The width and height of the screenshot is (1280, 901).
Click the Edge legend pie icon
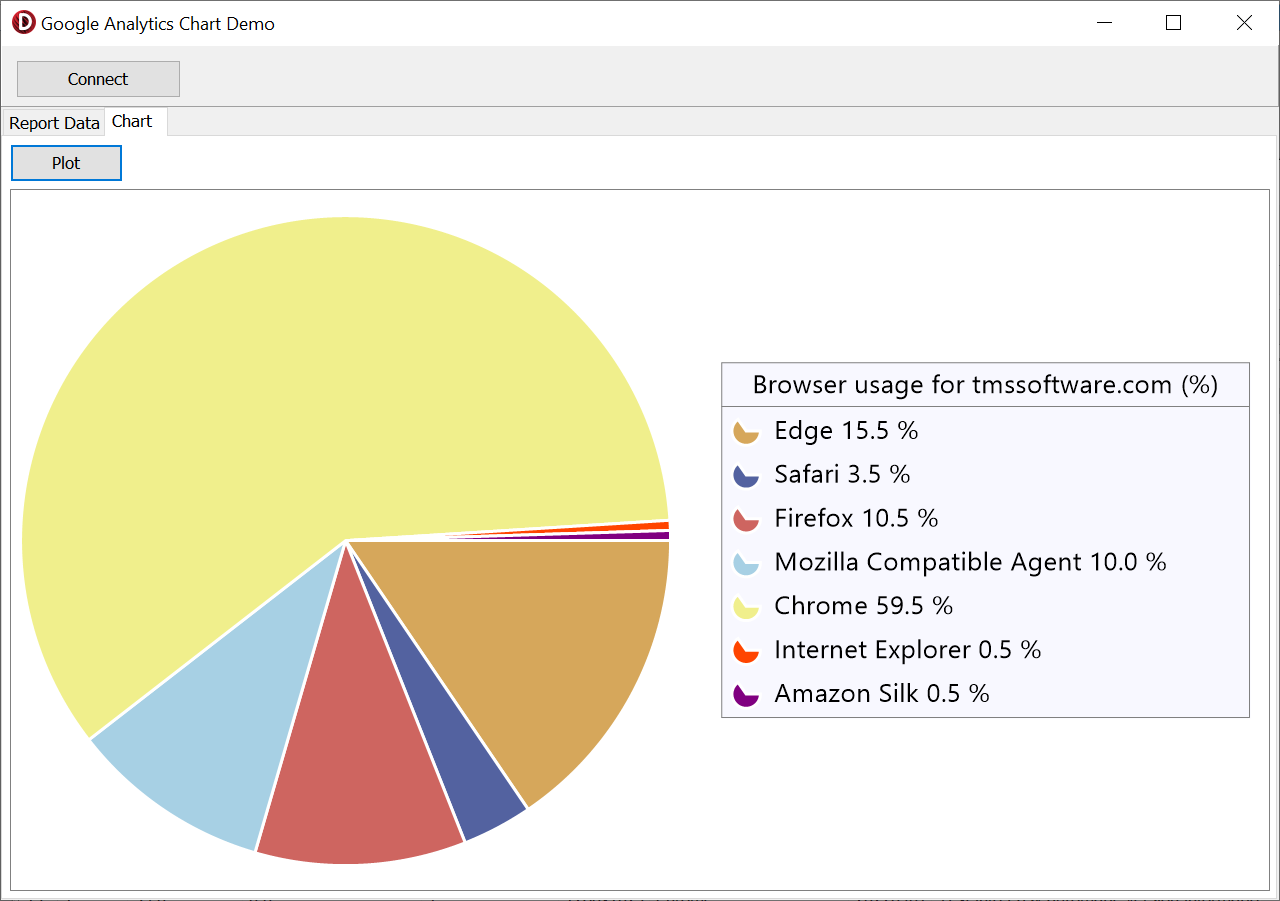(747, 431)
